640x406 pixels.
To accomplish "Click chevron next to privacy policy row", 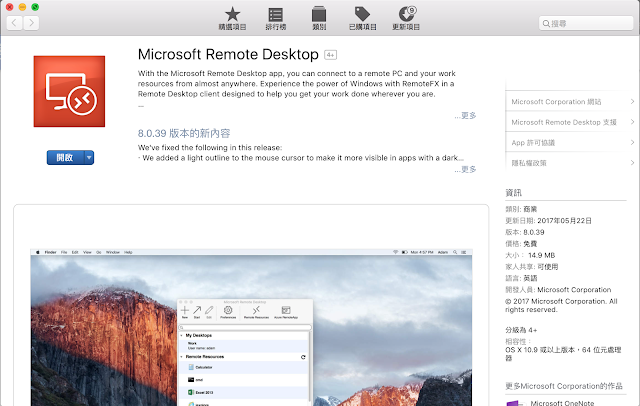I will coord(632,163).
